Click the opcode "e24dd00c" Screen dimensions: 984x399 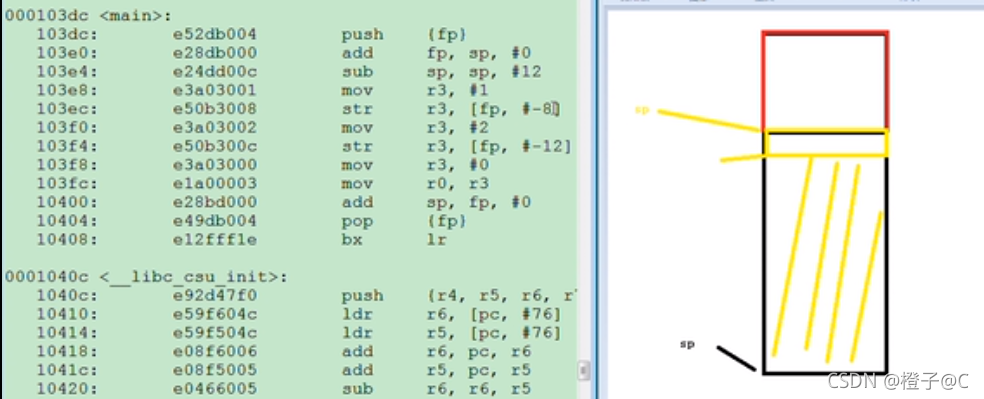[x=215, y=72]
